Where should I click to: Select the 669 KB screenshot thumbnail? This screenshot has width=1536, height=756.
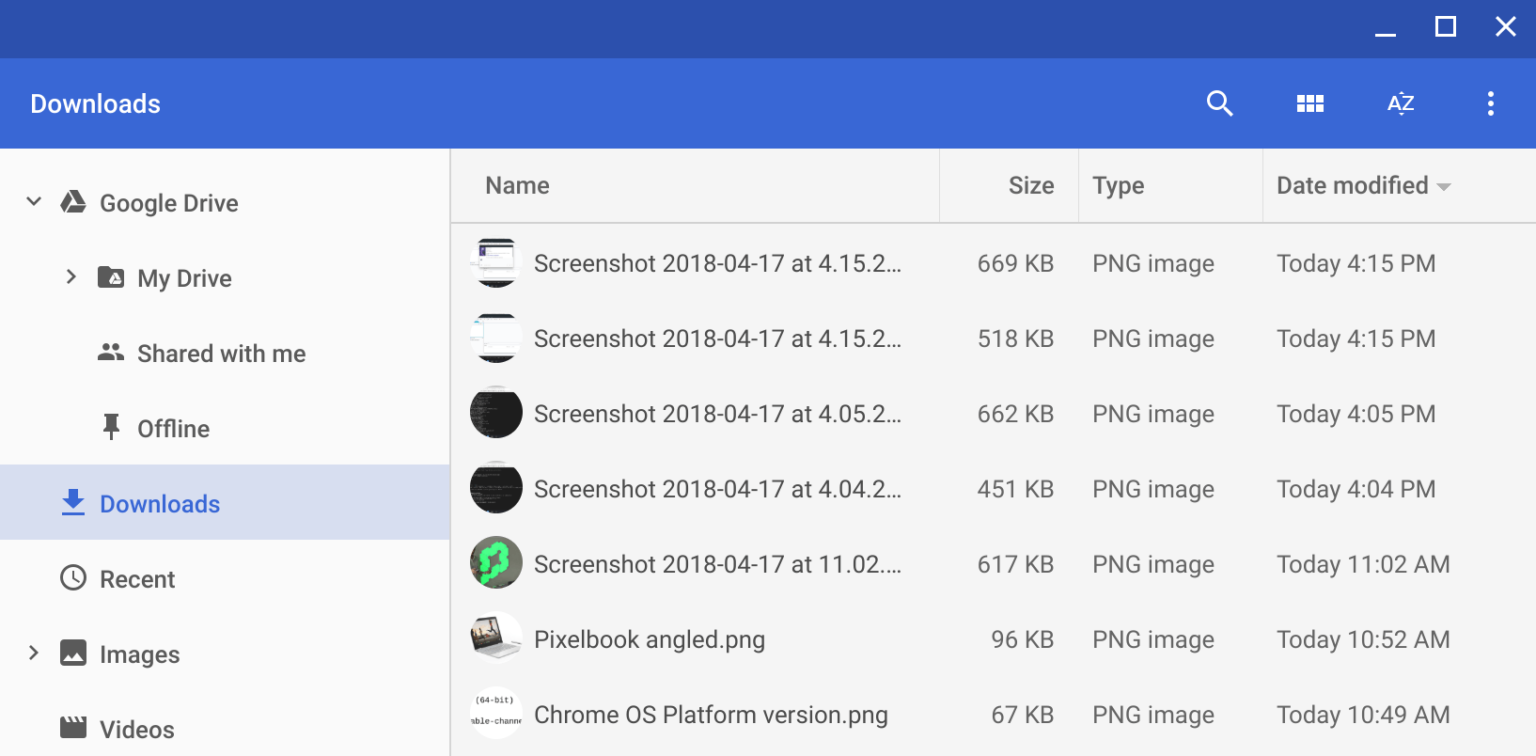[496, 263]
